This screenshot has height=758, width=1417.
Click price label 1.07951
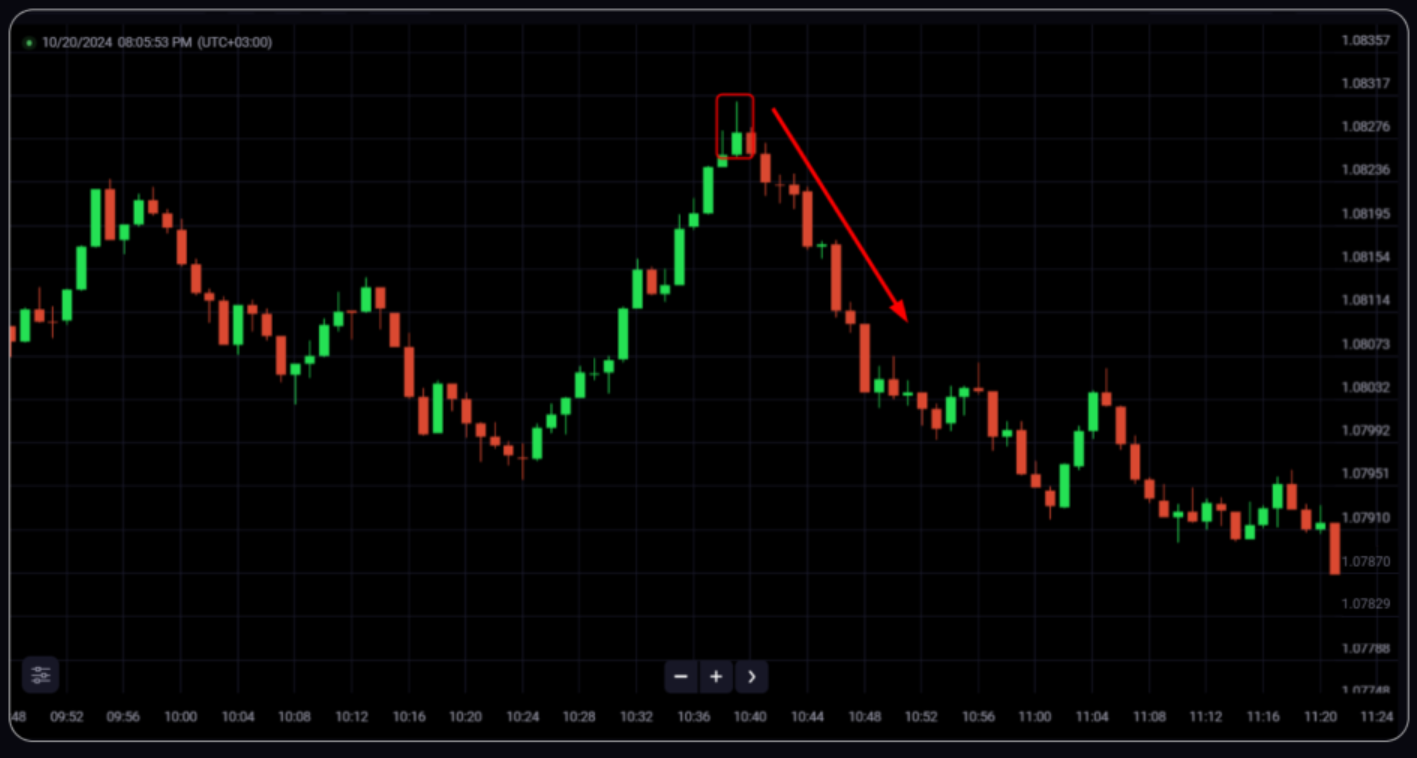pyautogui.click(x=1365, y=473)
